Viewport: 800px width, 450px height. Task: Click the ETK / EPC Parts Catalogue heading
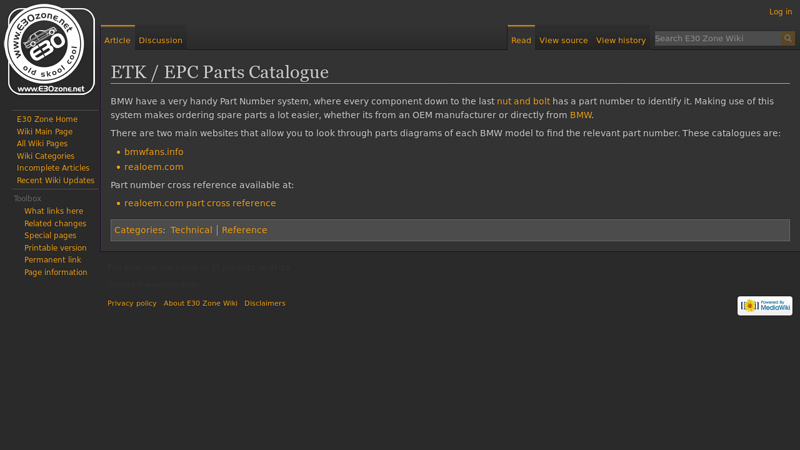219,72
